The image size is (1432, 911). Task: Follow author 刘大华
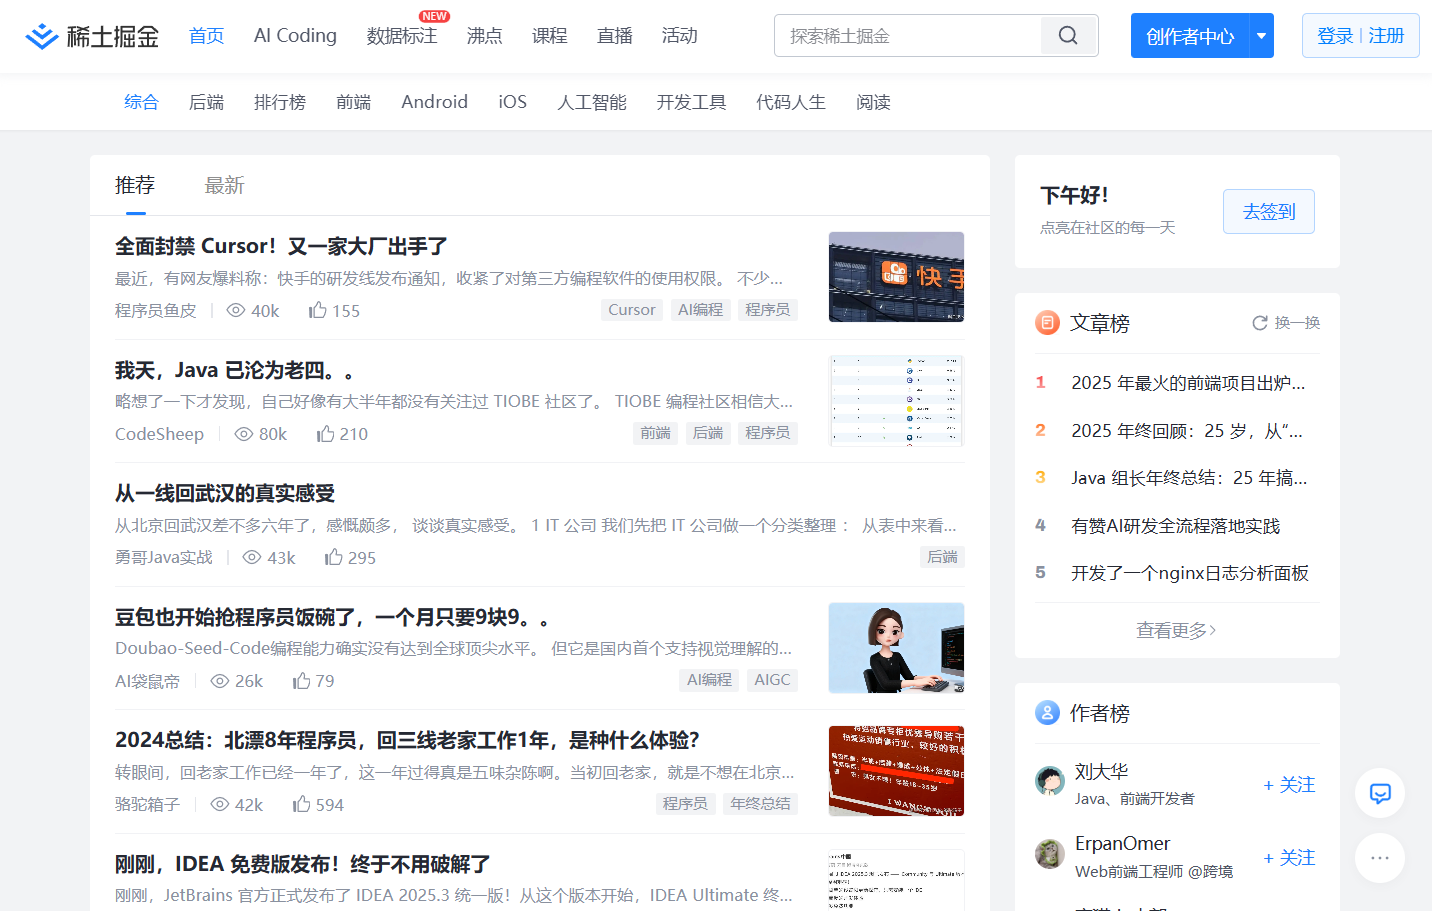1289,785
